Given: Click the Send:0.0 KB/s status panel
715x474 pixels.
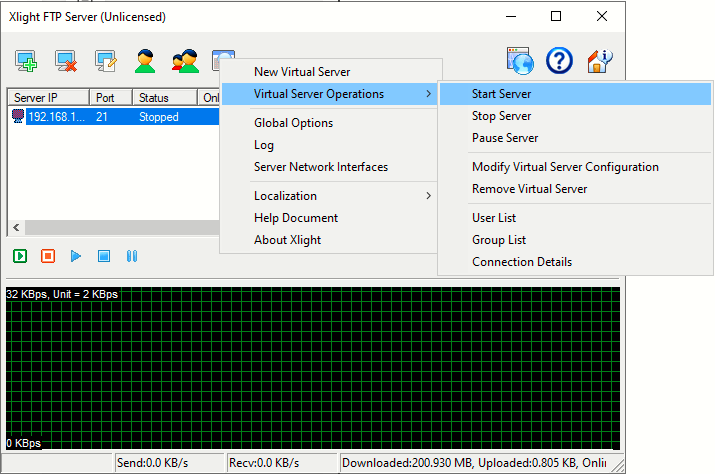Looking at the screenshot, I should point(169,463).
